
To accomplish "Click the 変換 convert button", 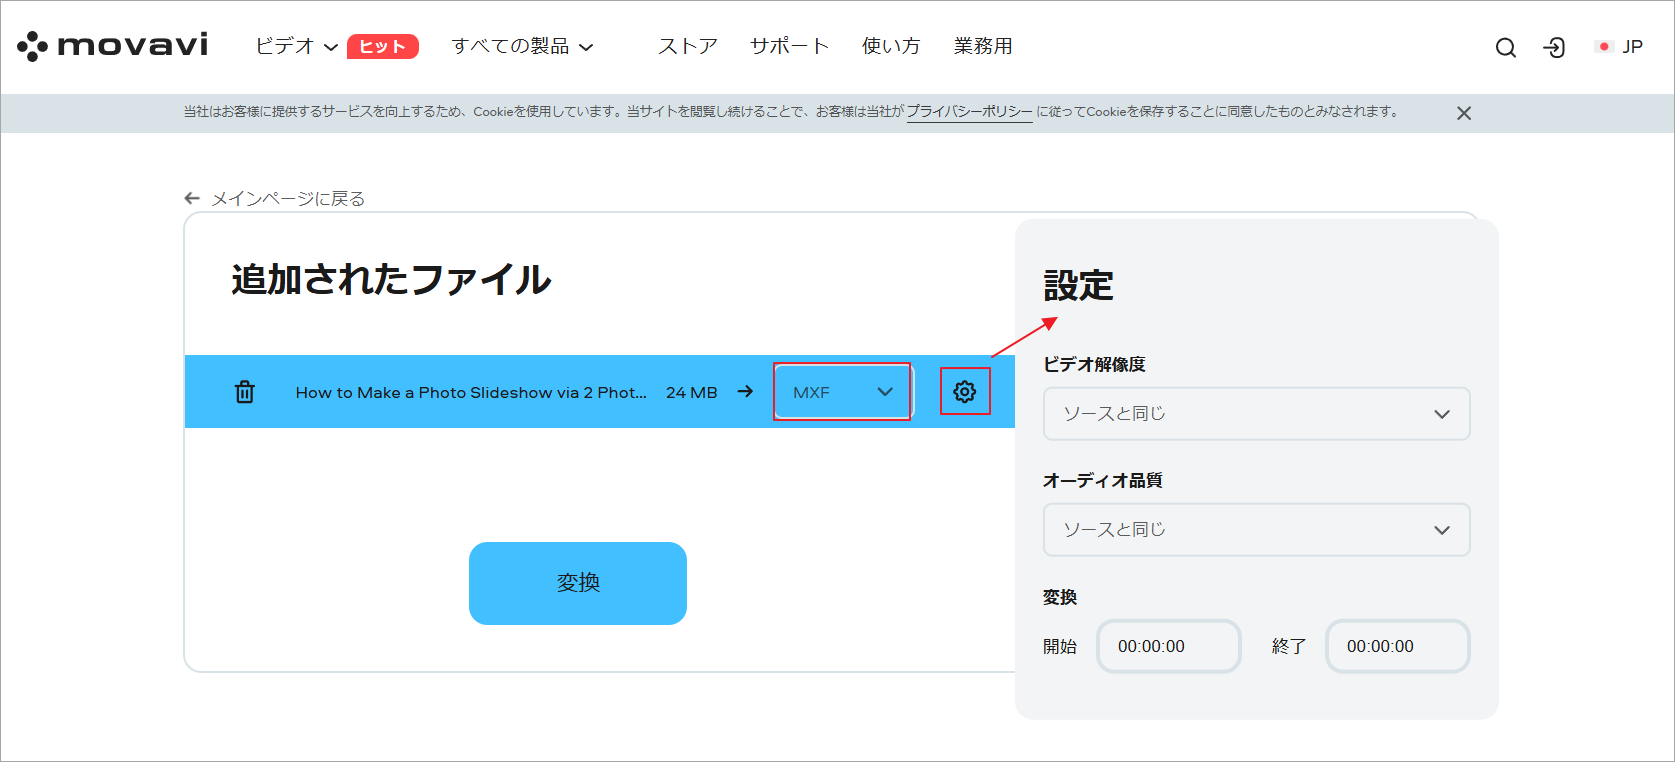I will point(578,583).
